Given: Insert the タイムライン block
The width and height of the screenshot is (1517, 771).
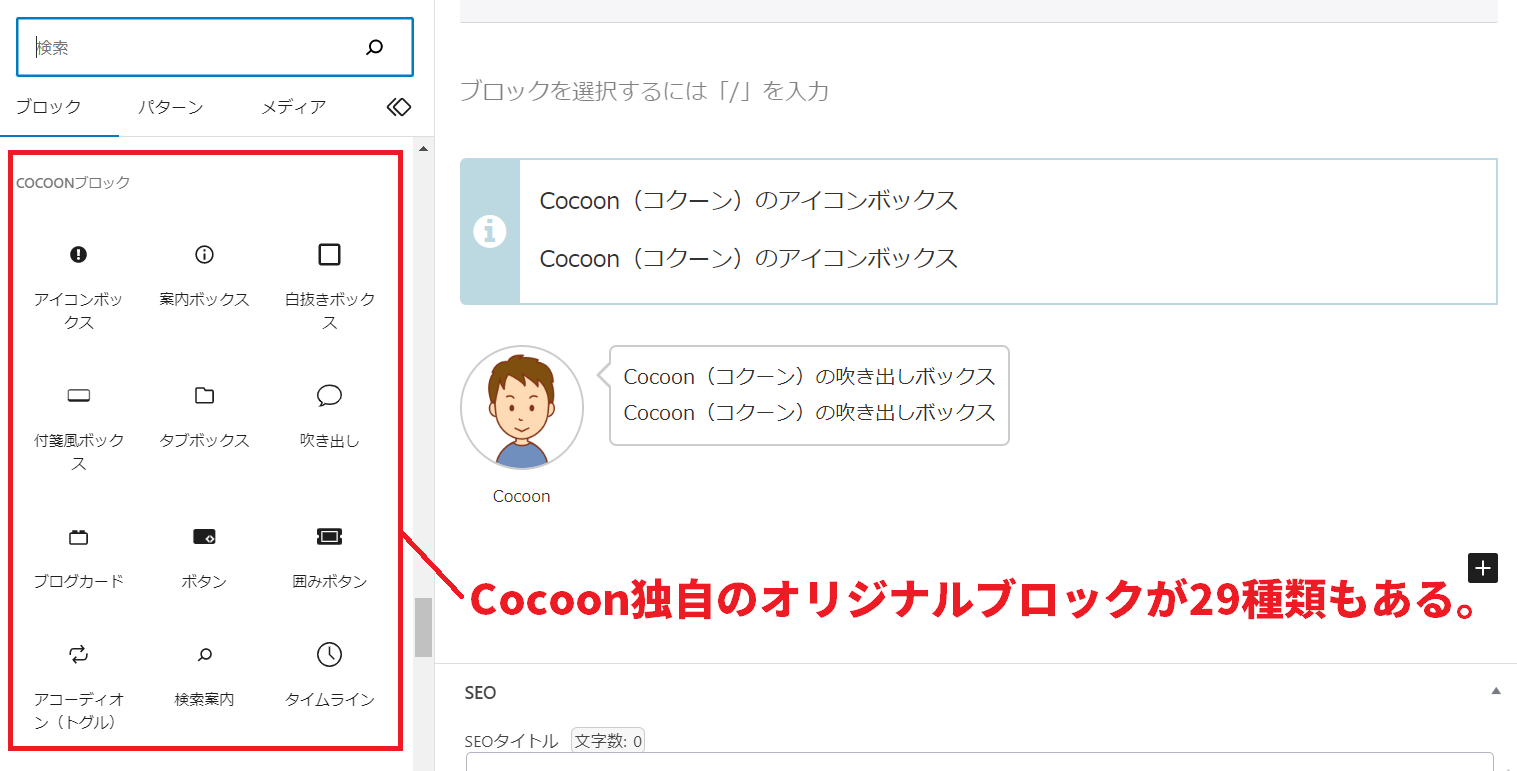Looking at the screenshot, I should (x=330, y=675).
